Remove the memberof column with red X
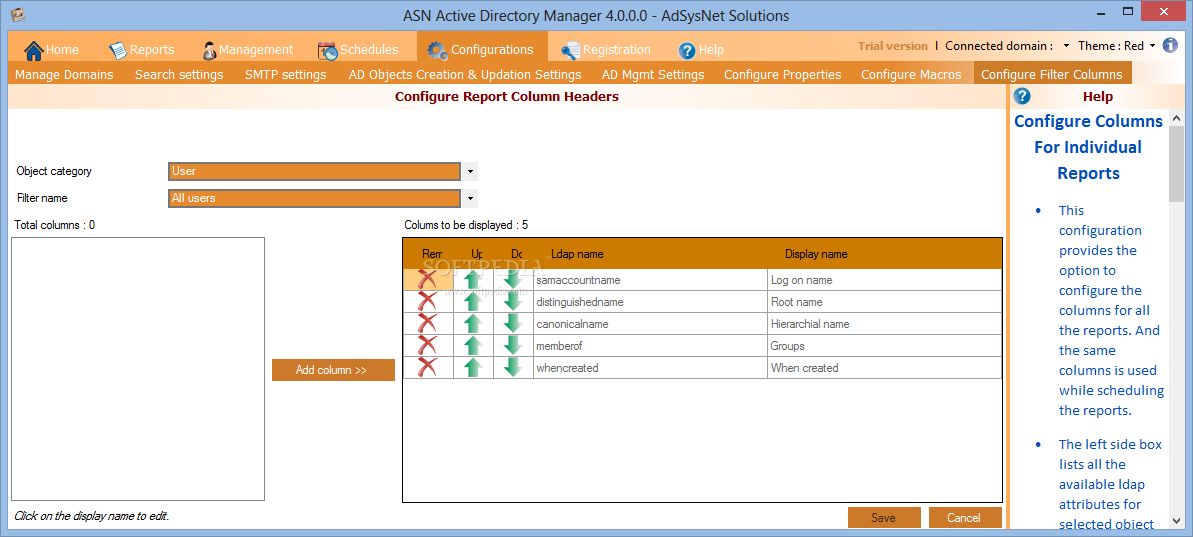1193x537 pixels. [x=428, y=346]
